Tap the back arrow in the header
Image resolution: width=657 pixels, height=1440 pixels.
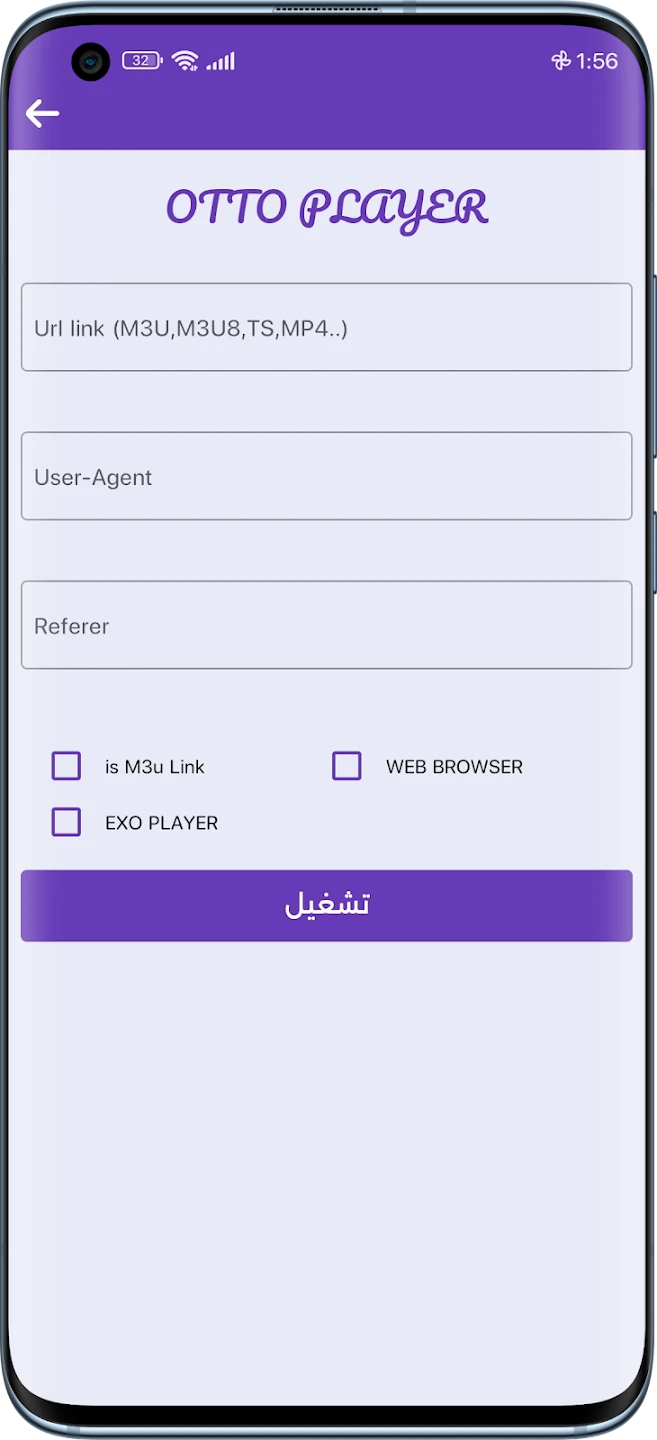tap(42, 114)
